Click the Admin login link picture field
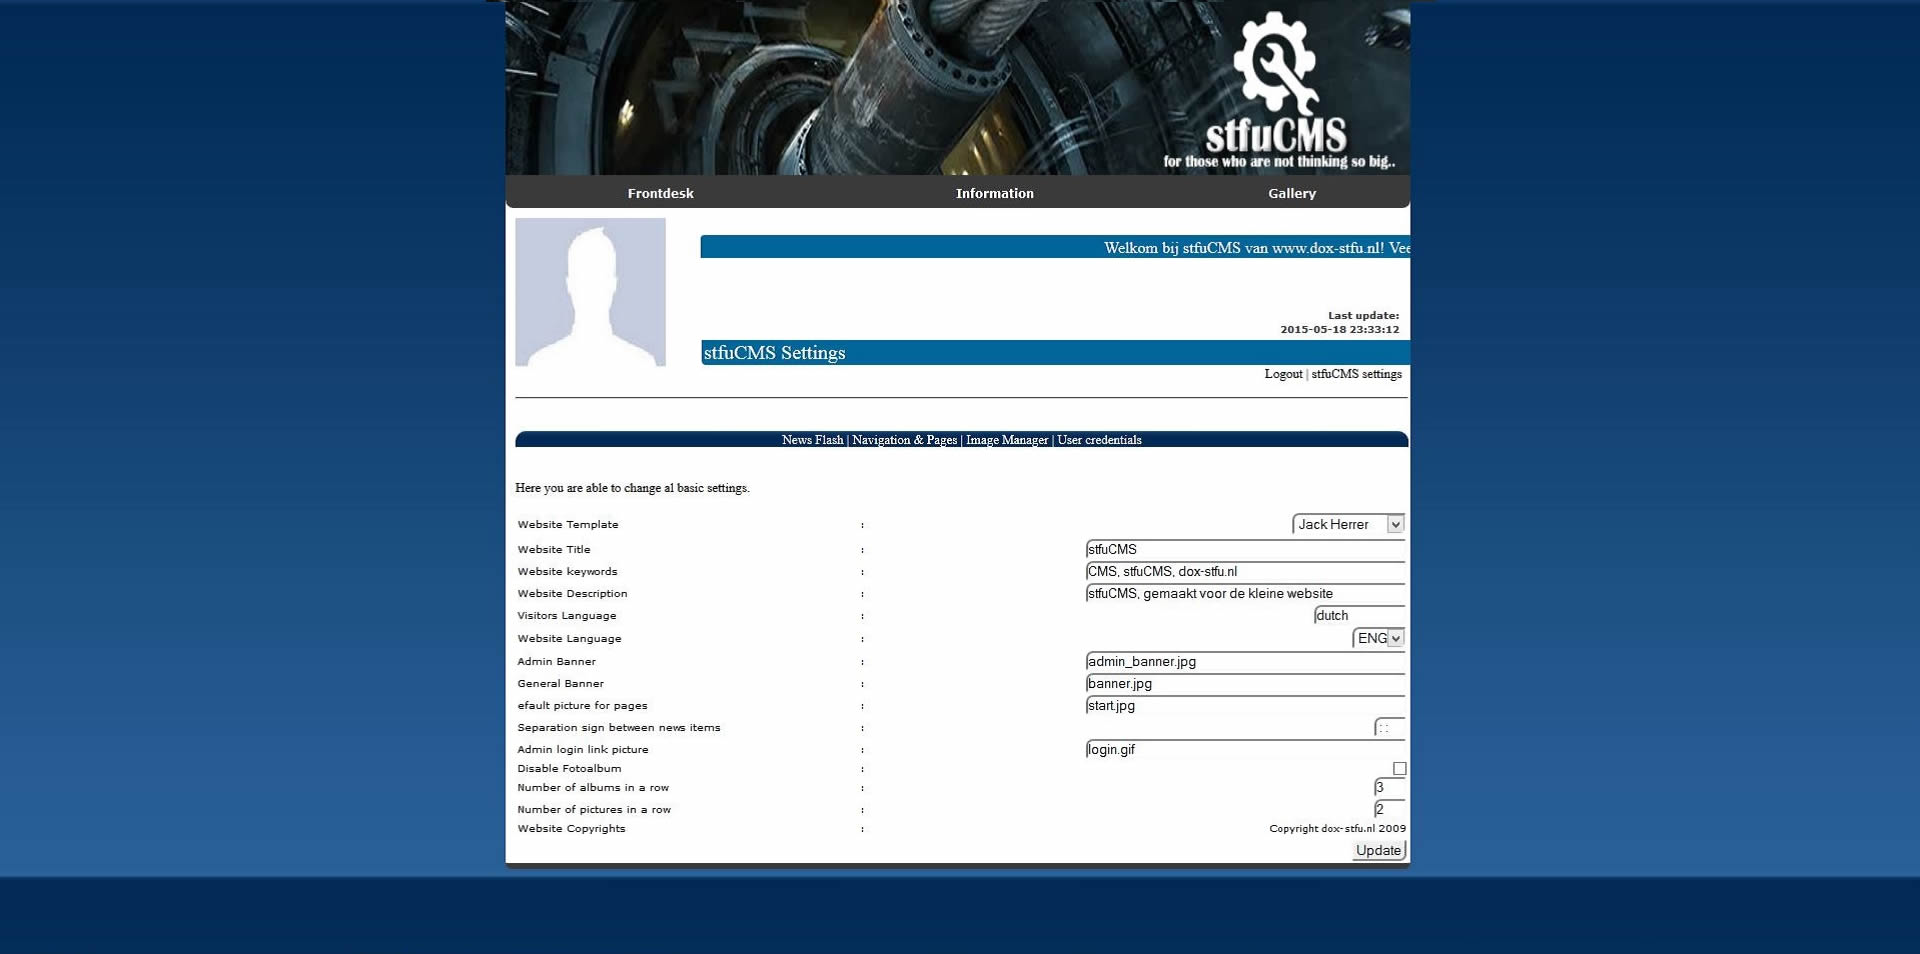 coord(1245,749)
